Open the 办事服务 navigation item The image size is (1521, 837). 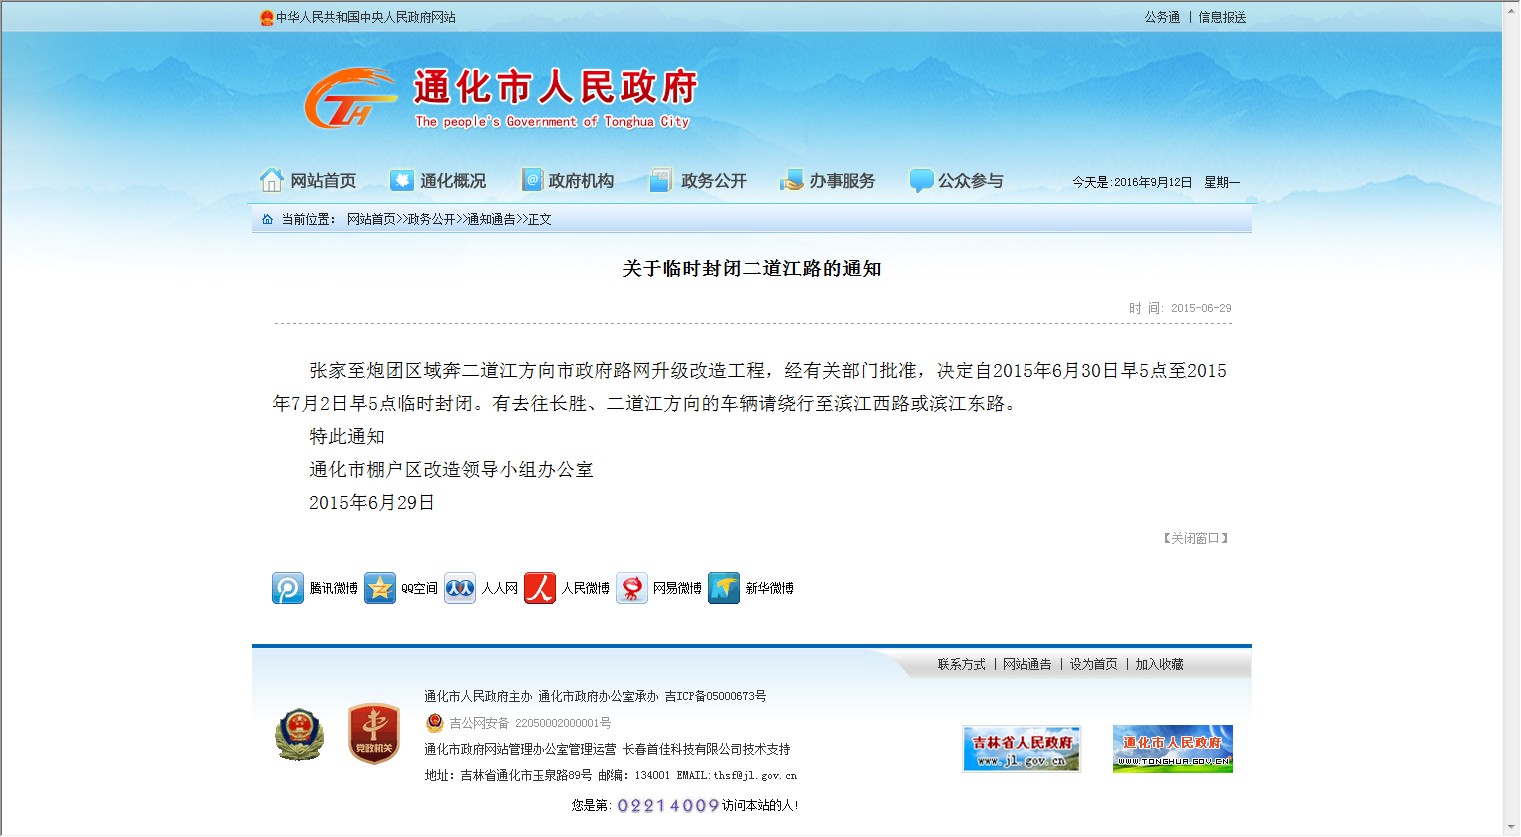(x=828, y=181)
